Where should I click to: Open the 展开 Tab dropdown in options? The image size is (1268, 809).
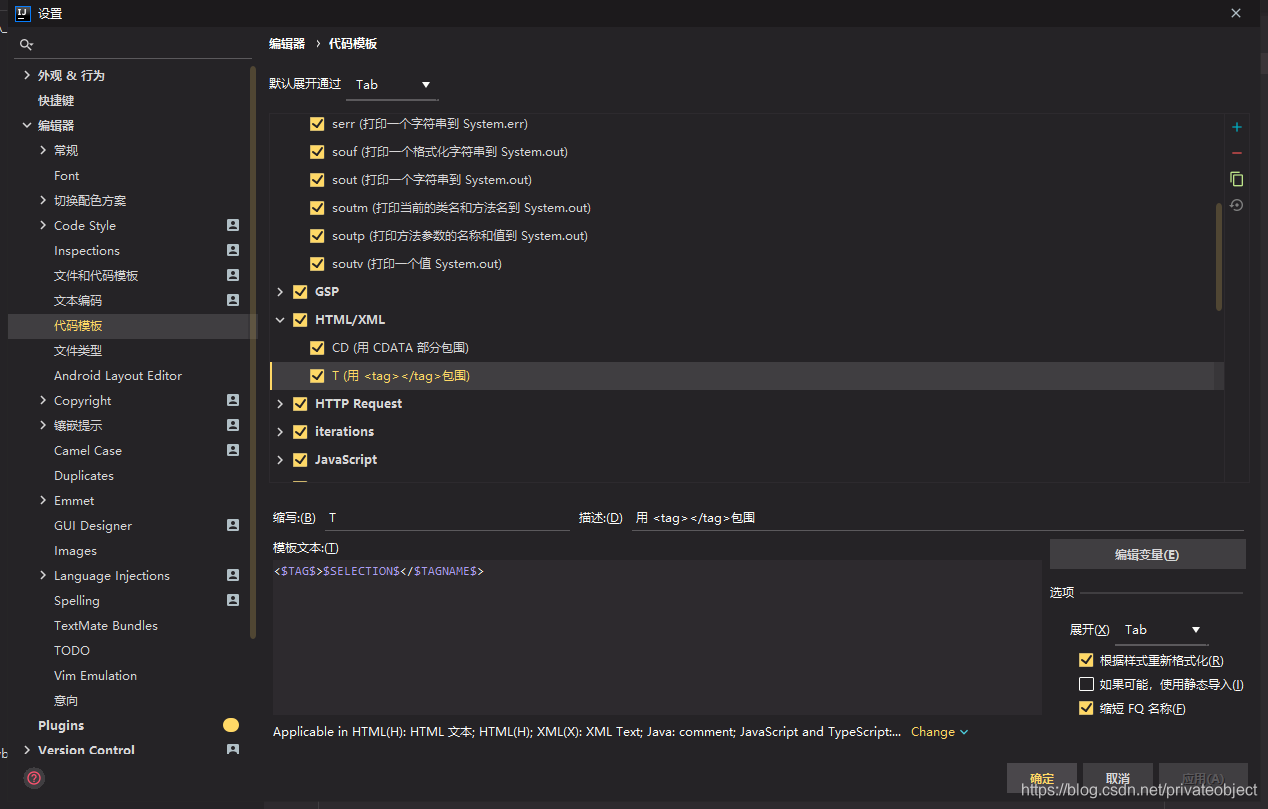click(x=1162, y=630)
